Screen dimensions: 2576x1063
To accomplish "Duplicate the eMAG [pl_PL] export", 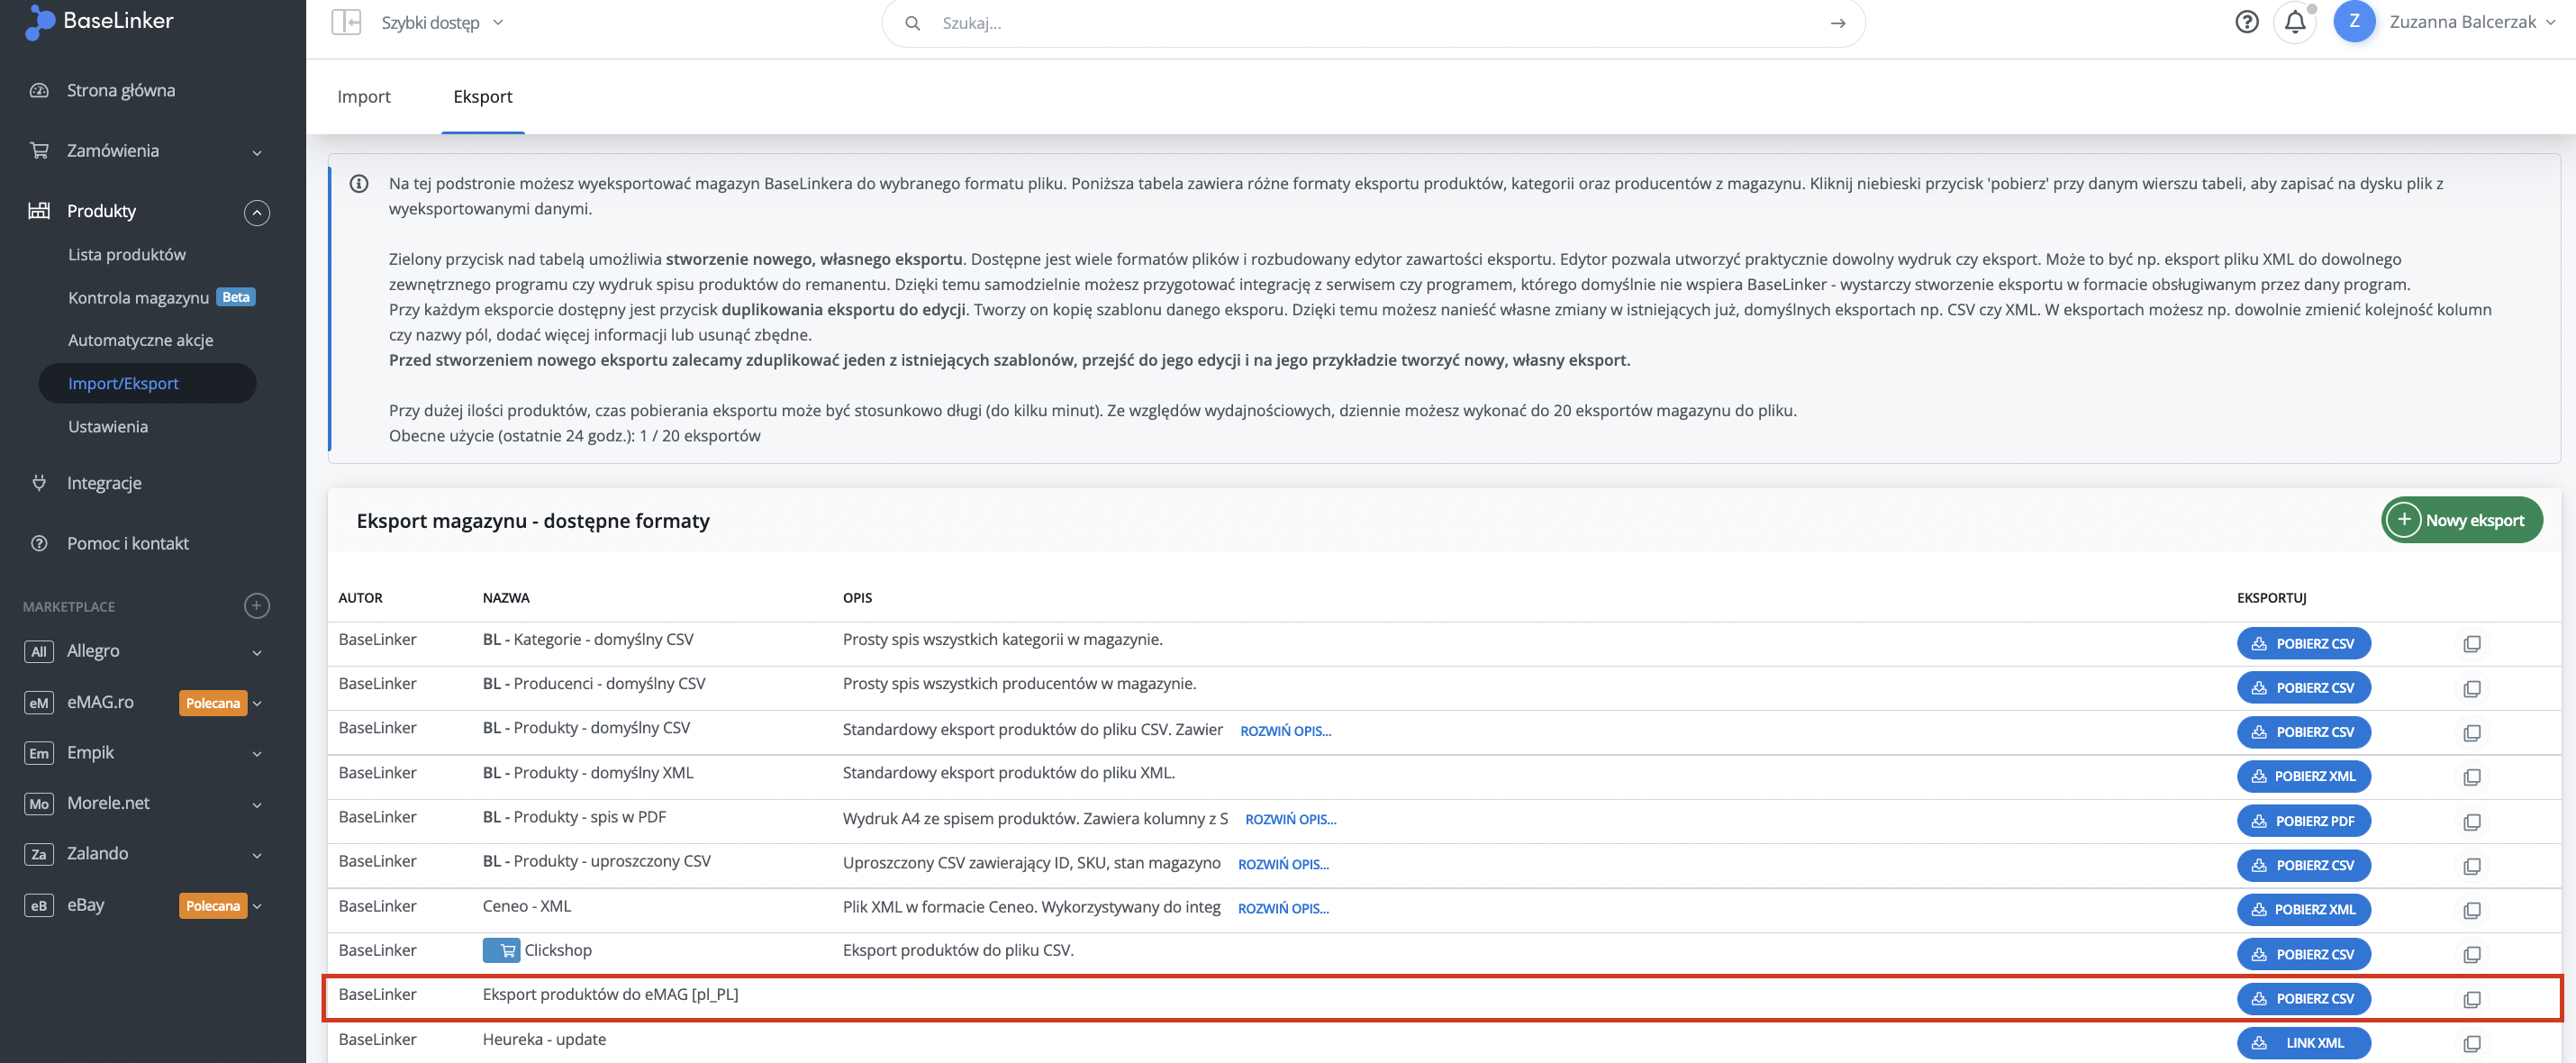I will click(2471, 999).
